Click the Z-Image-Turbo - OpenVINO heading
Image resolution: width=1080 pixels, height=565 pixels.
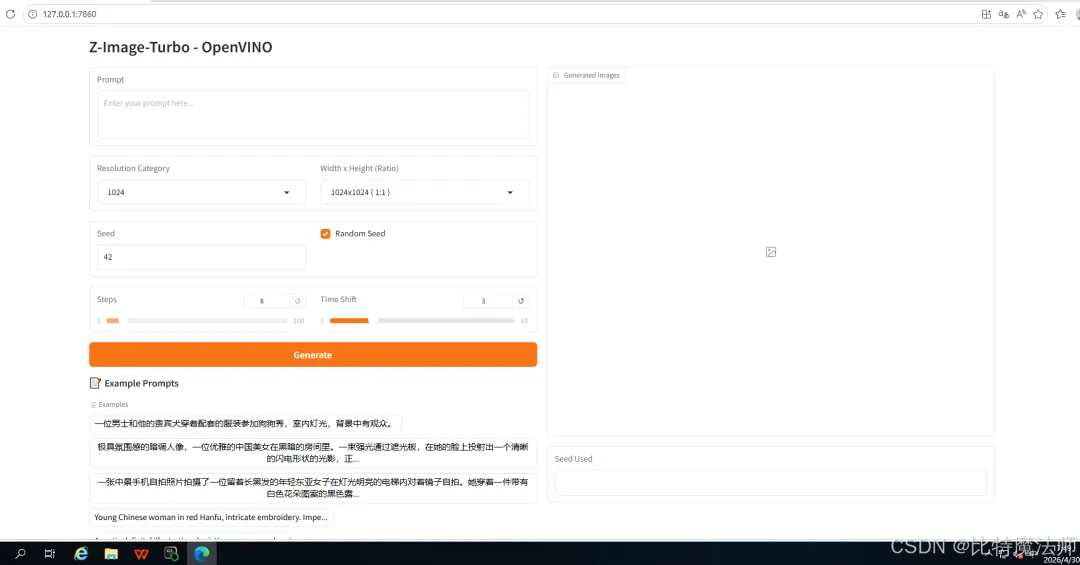(x=180, y=48)
